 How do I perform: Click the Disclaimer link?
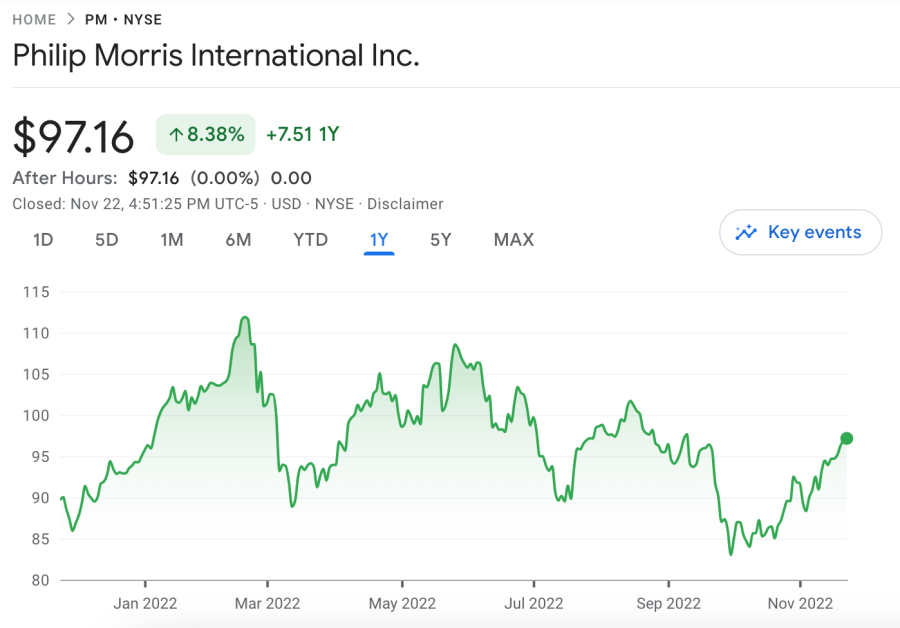point(405,204)
